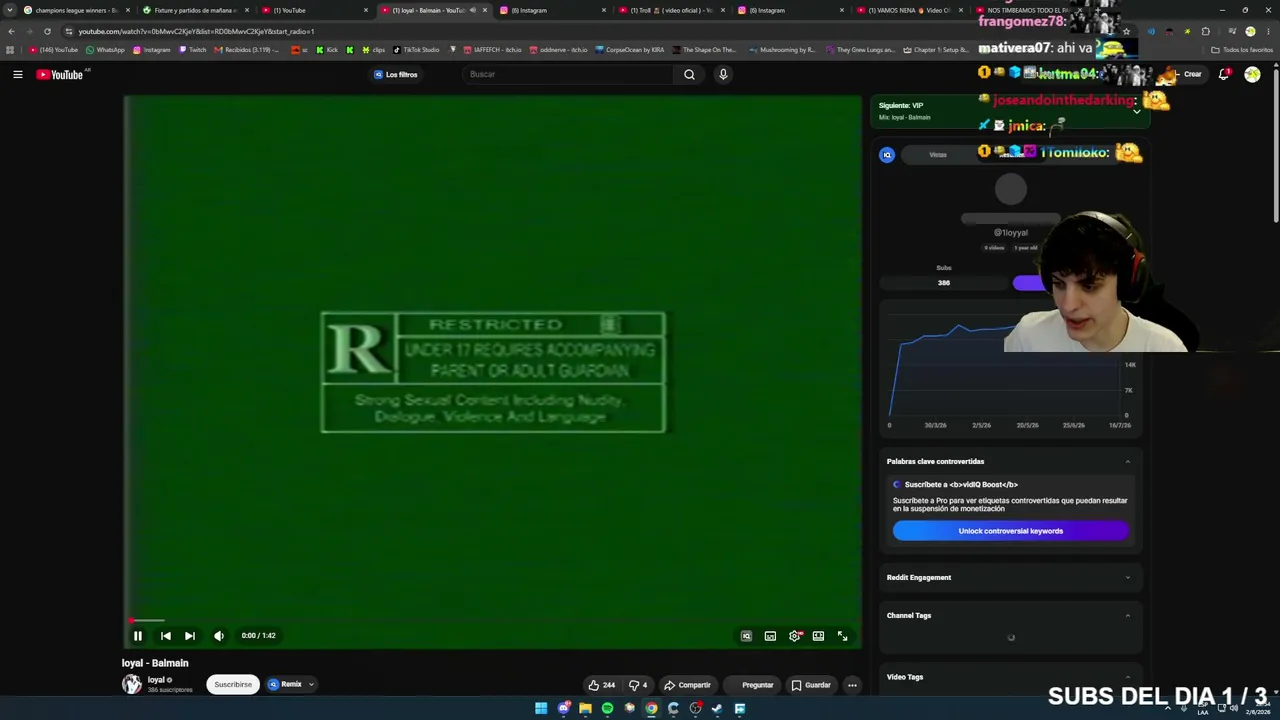Open the player settings gear
The image size is (1280, 720).
[x=795, y=636]
